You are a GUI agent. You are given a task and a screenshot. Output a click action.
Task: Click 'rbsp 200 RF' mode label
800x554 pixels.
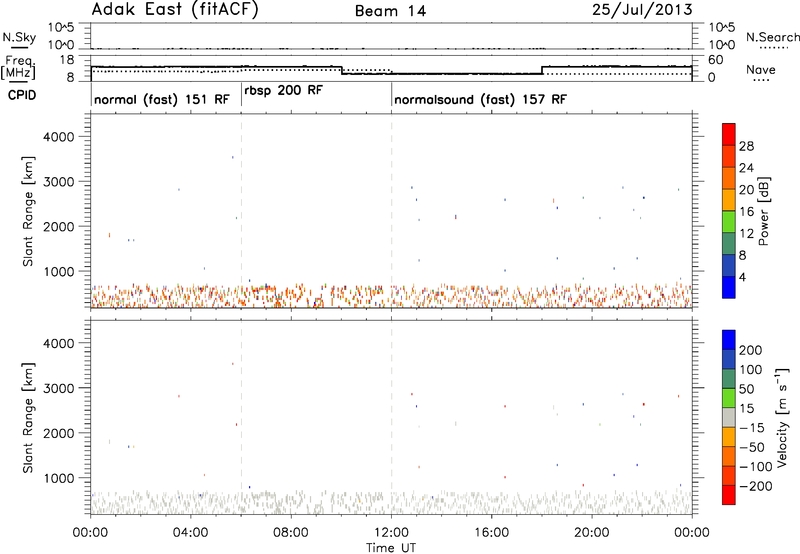pyautogui.click(x=283, y=90)
